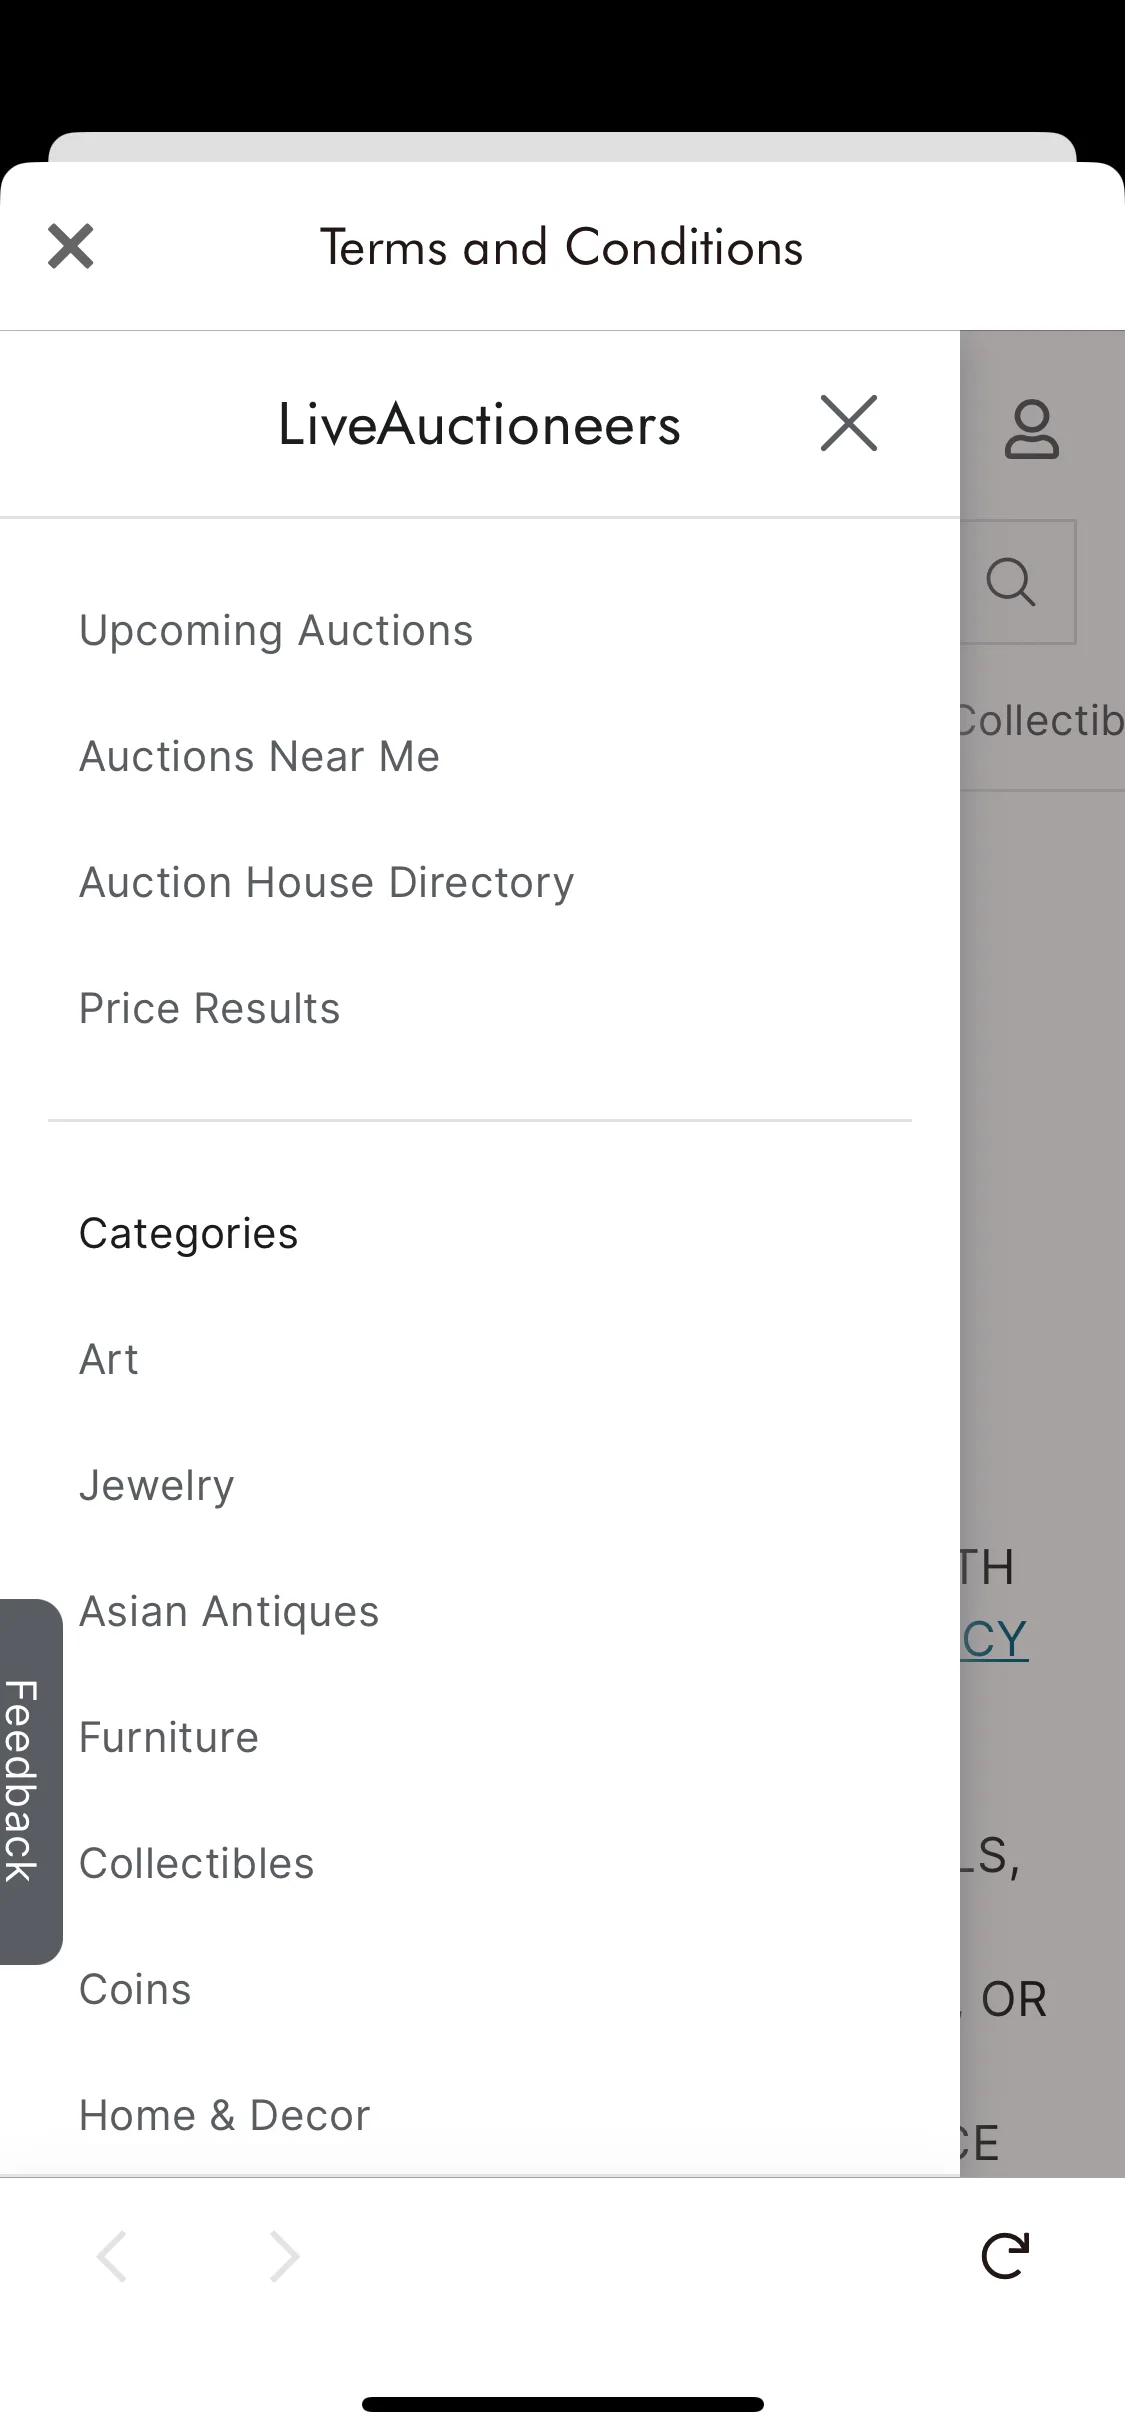This screenshot has width=1125, height=2436.
Task: Browse the Jewelry category
Action: (157, 1486)
